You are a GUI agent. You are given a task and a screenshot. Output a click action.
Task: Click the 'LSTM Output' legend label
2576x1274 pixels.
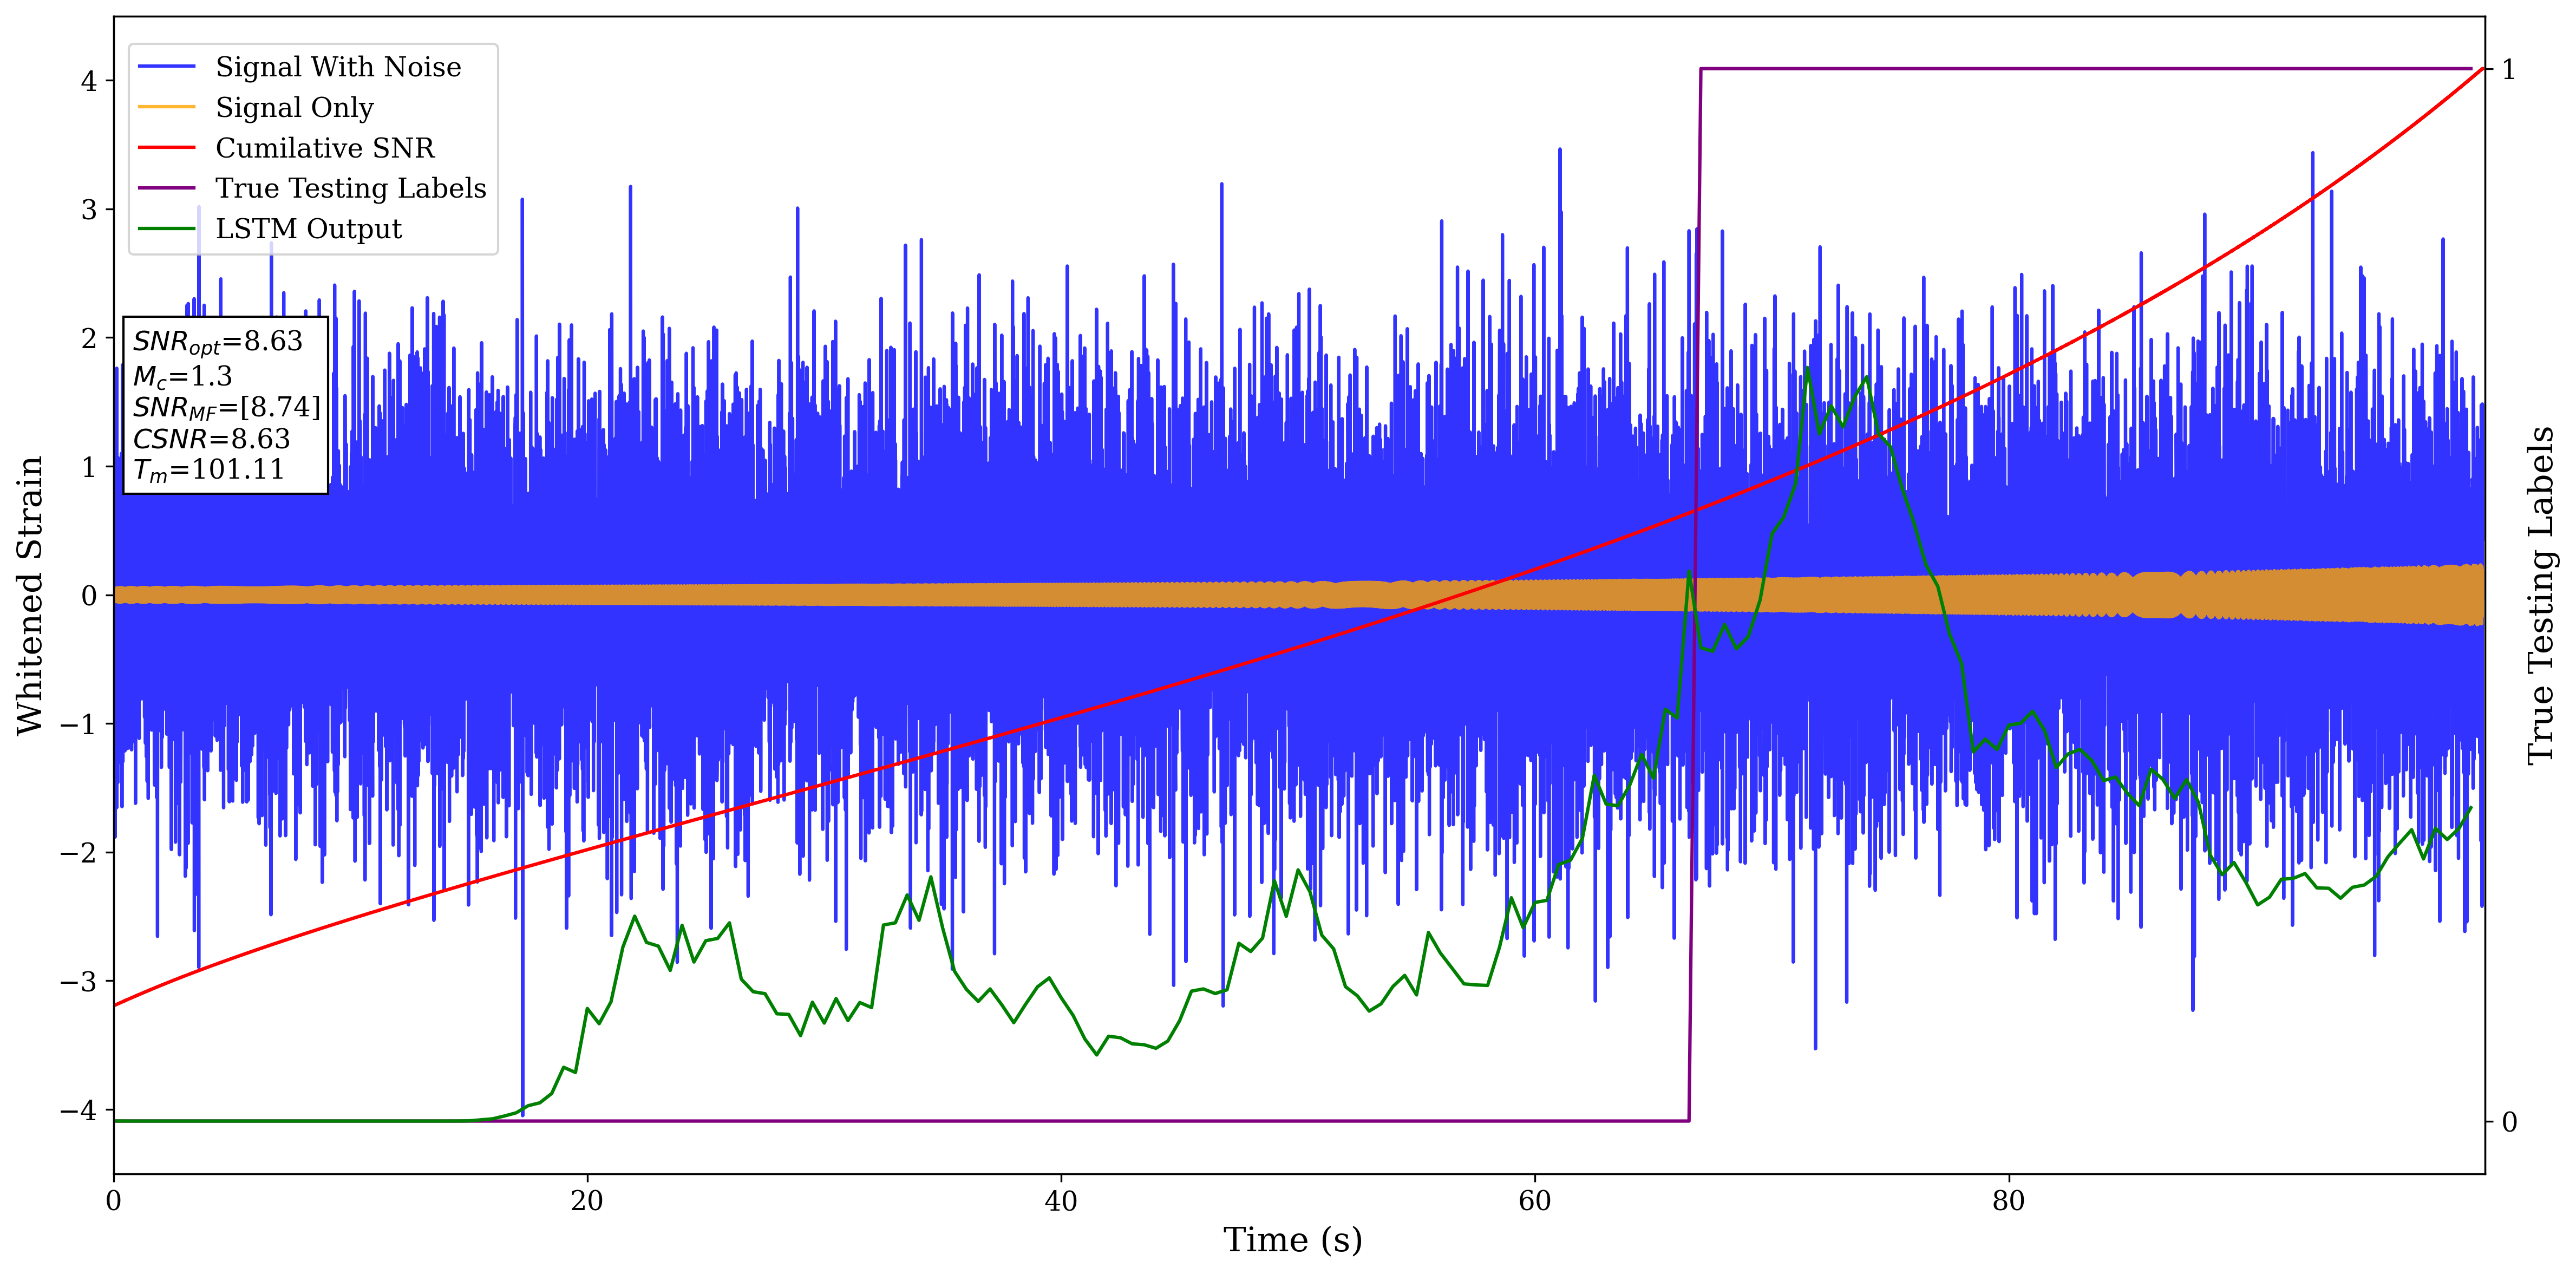point(308,229)
